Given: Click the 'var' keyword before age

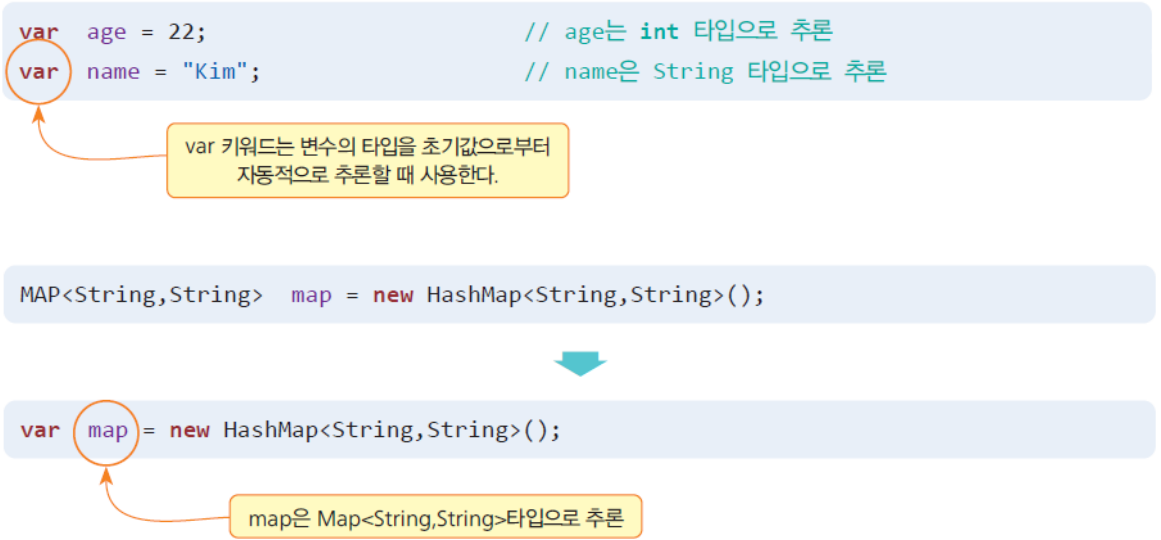Looking at the screenshot, I should point(39,32).
